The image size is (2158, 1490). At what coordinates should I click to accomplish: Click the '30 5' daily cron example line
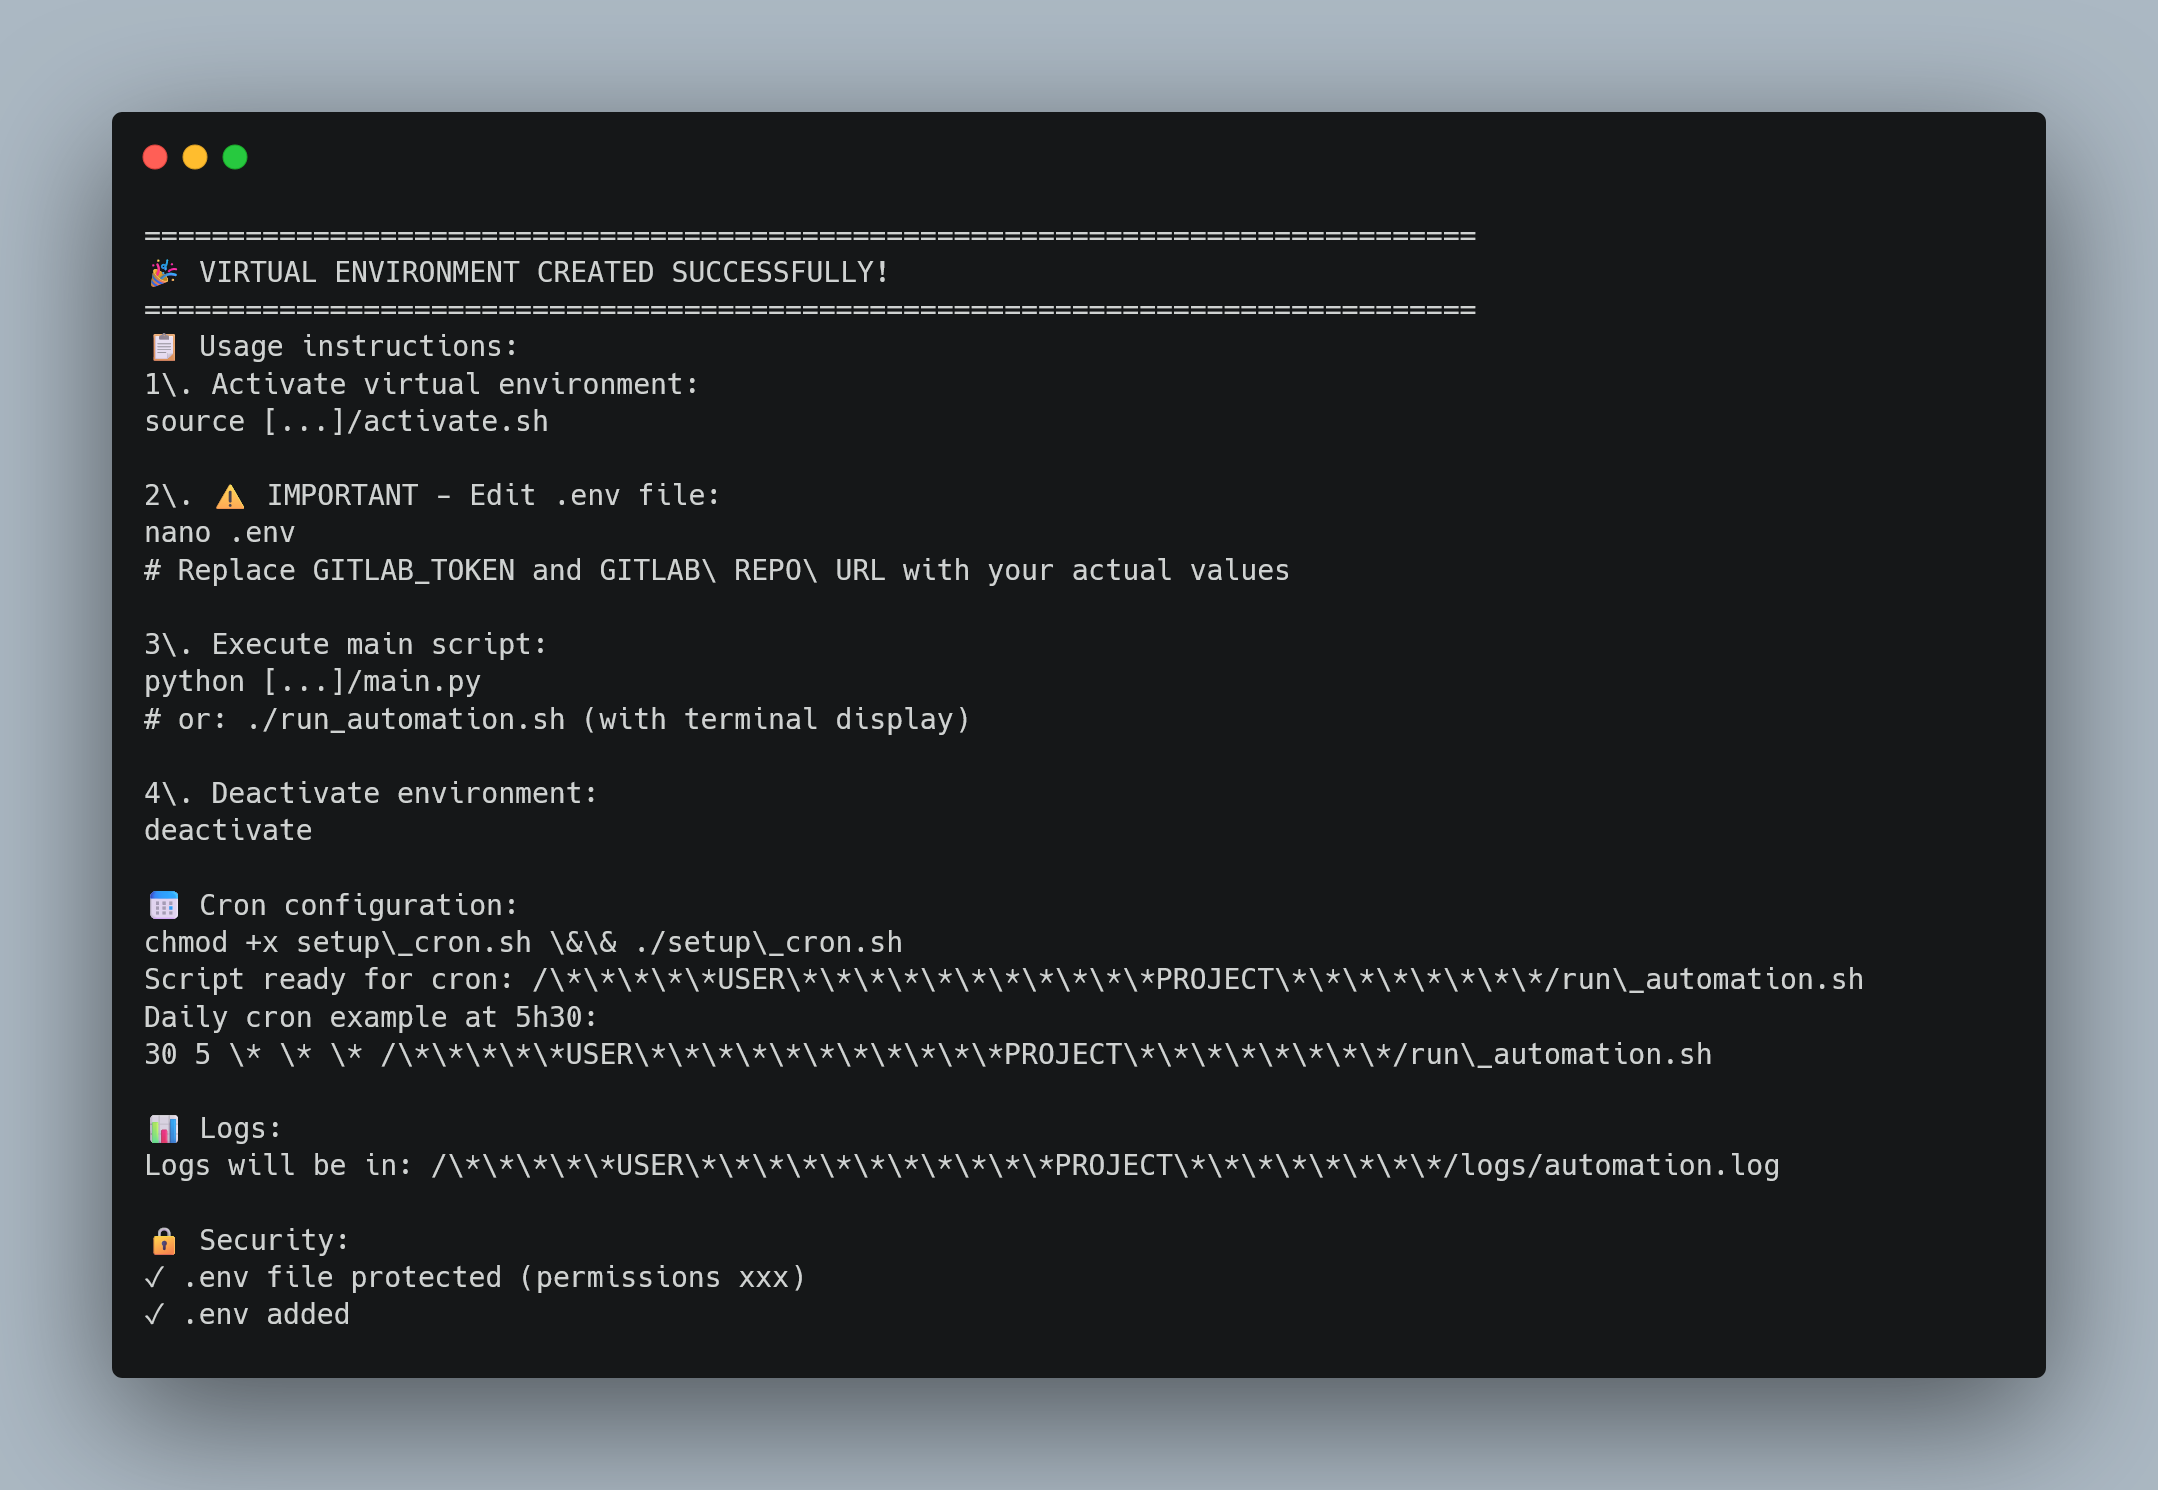[x=928, y=1054]
